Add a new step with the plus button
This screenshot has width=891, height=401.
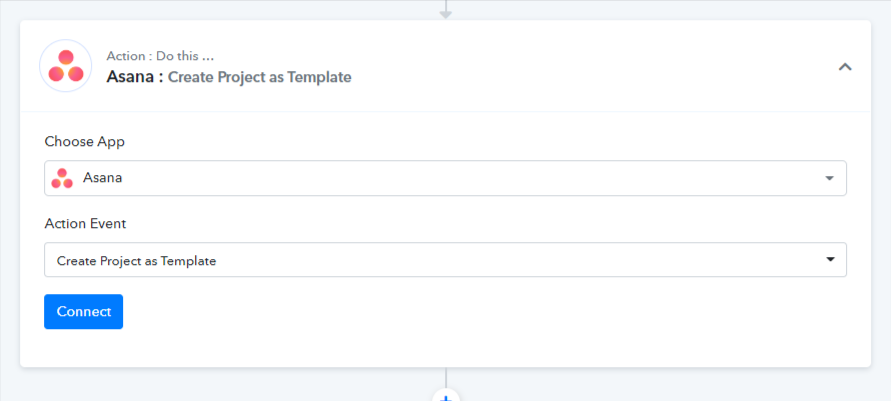(446, 396)
